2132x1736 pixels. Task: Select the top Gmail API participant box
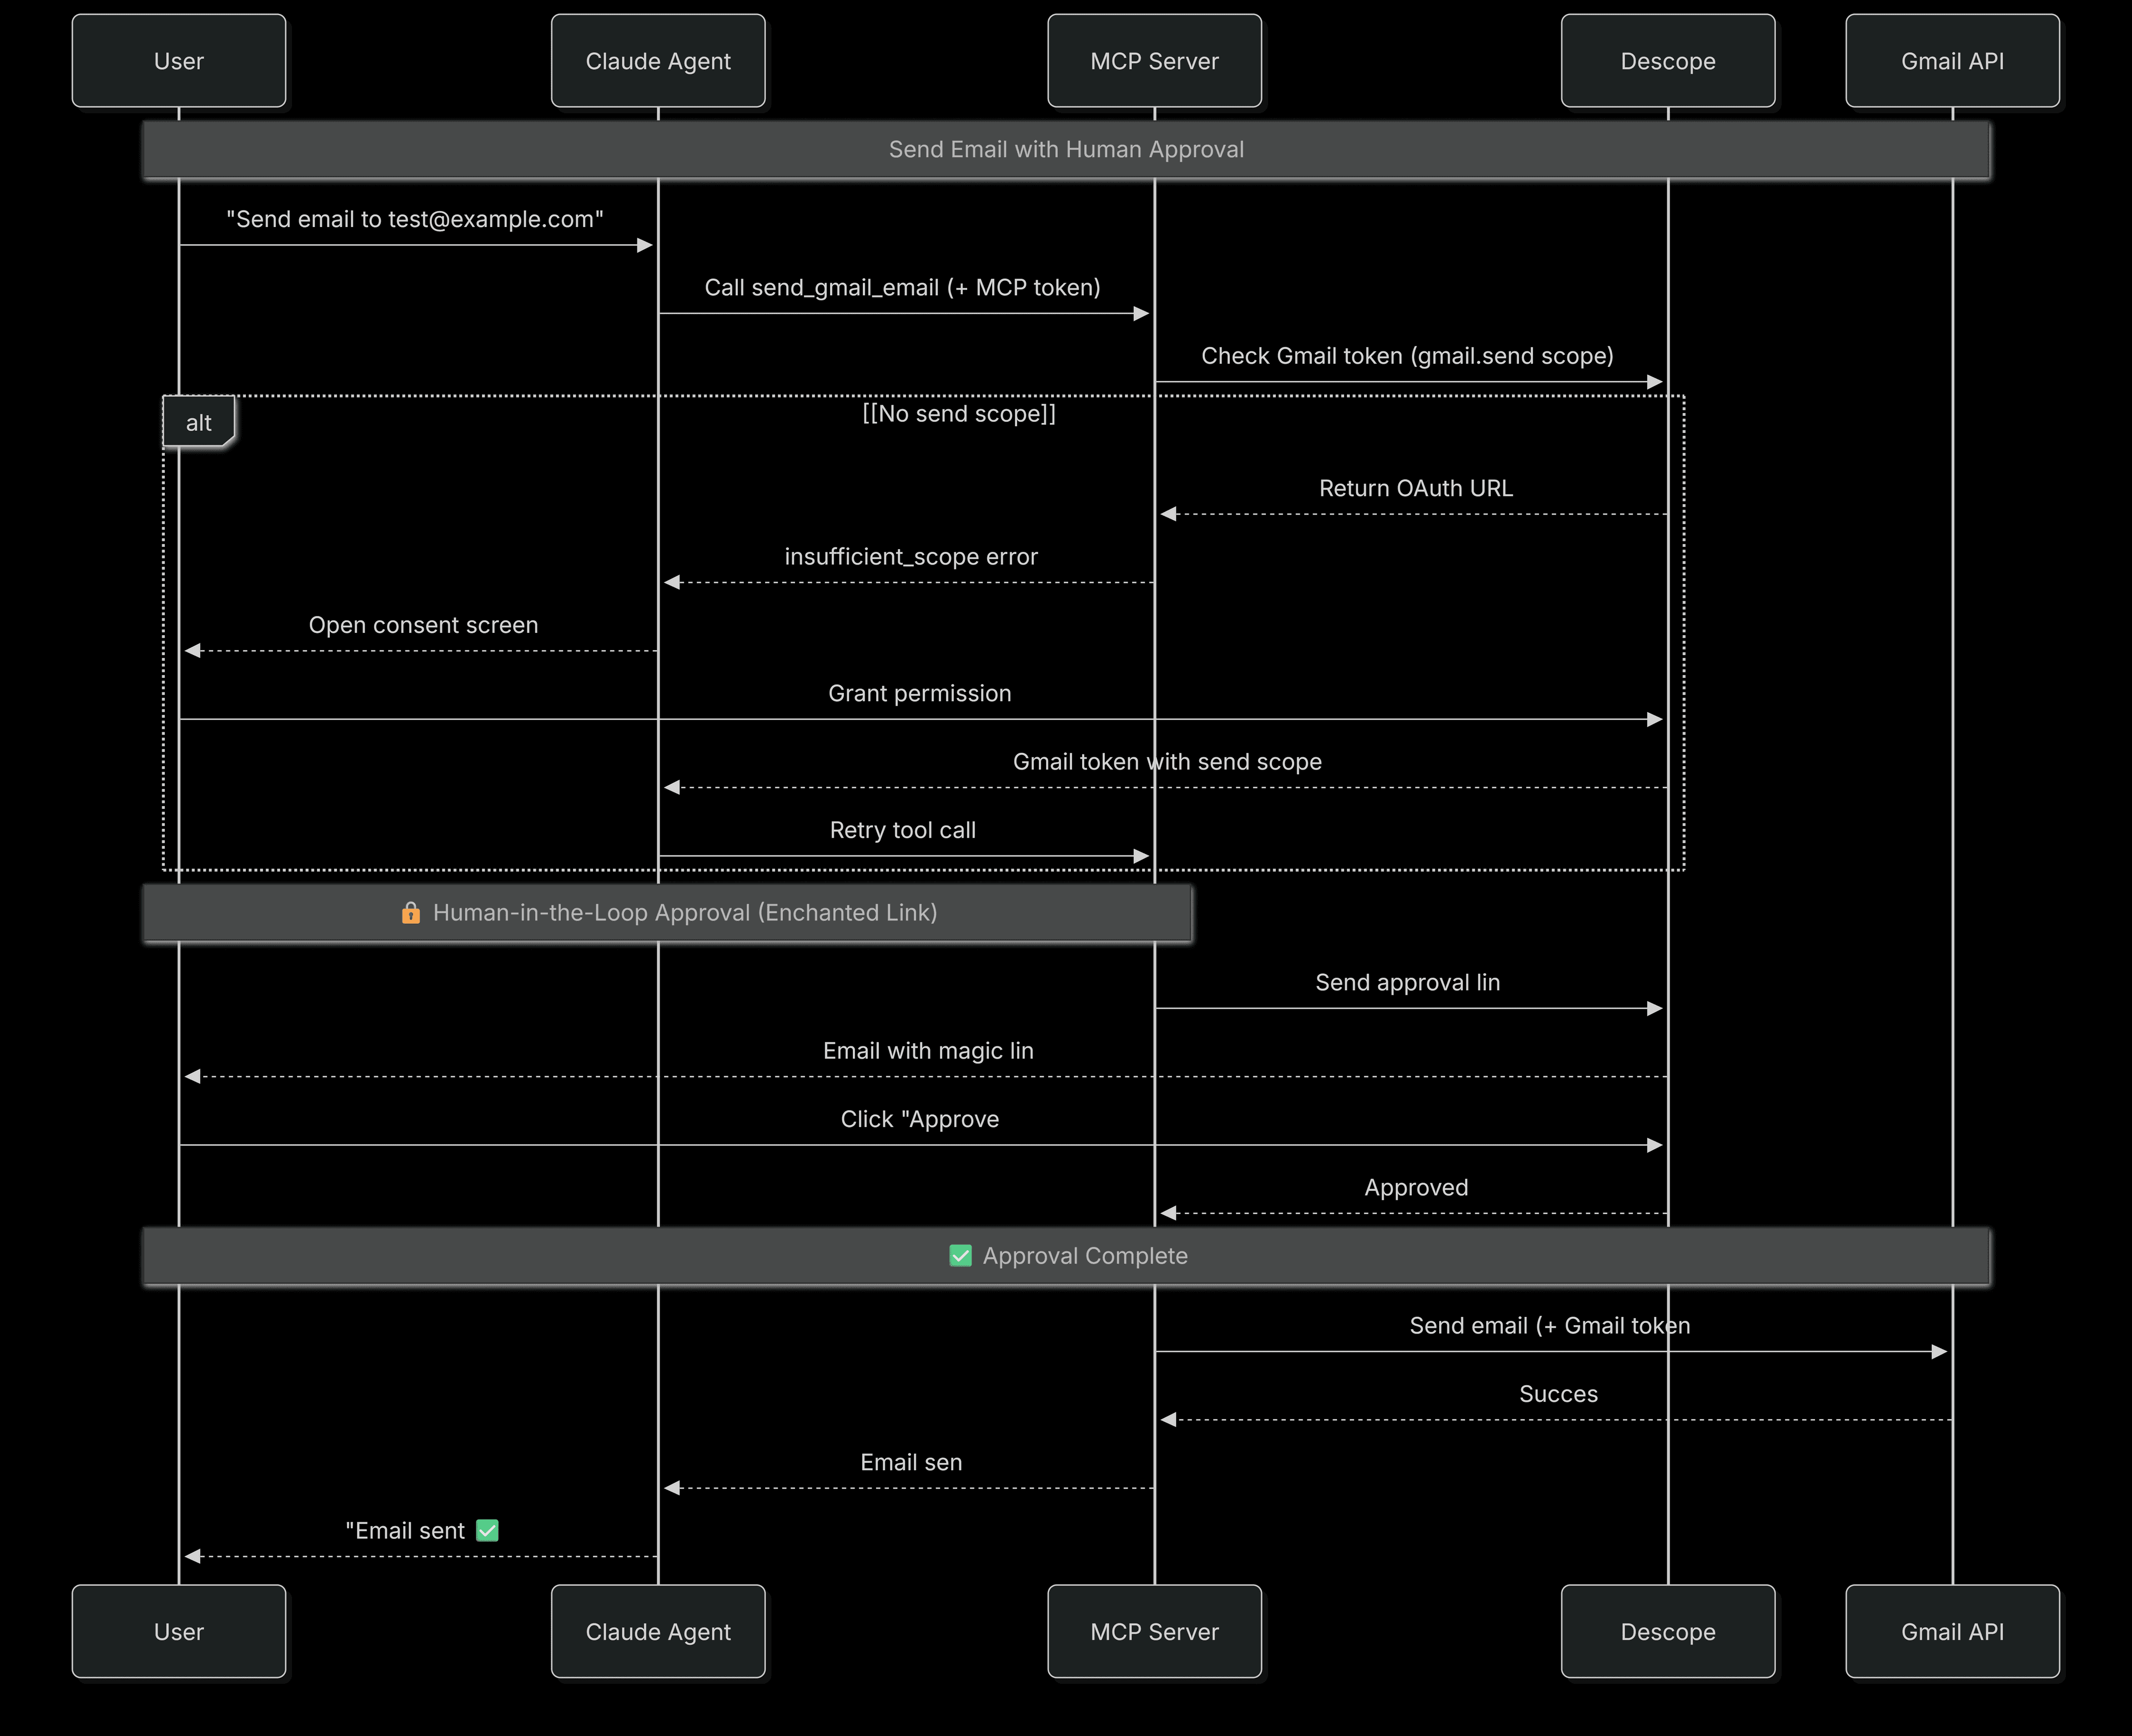pos(1953,61)
